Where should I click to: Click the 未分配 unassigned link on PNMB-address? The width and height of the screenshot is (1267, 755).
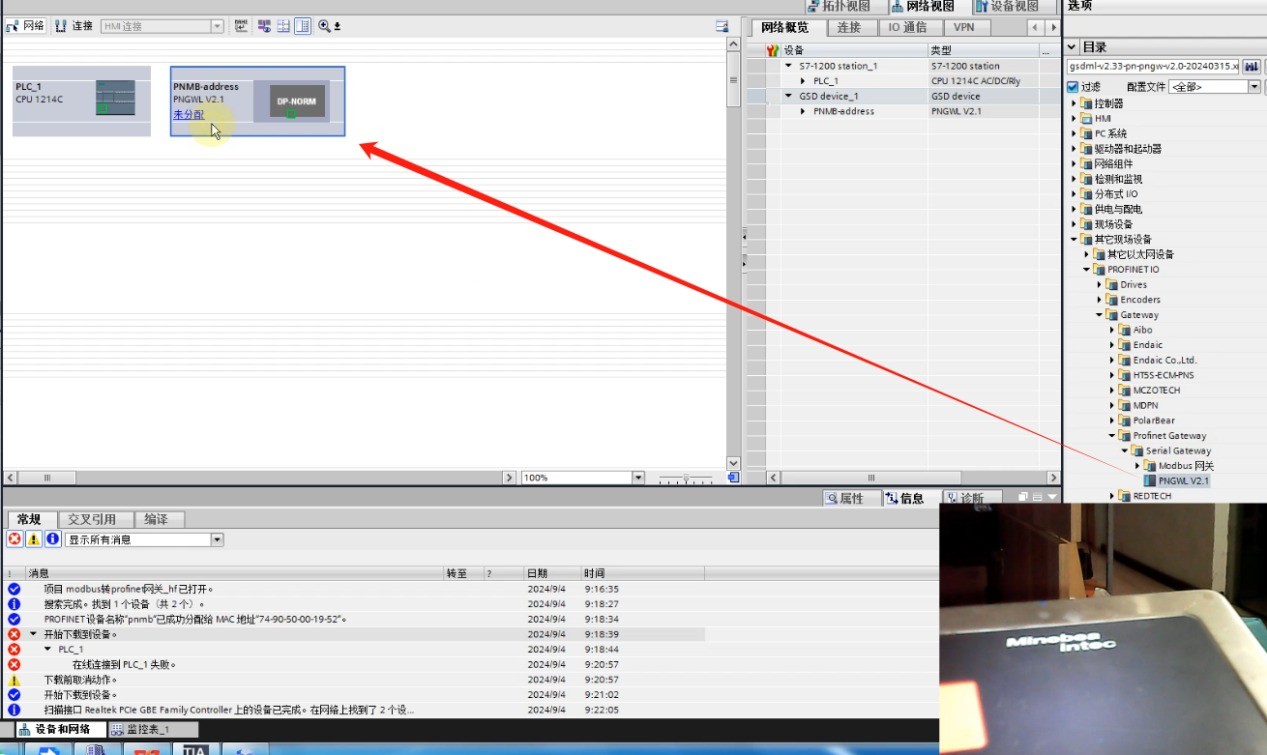point(189,114)
